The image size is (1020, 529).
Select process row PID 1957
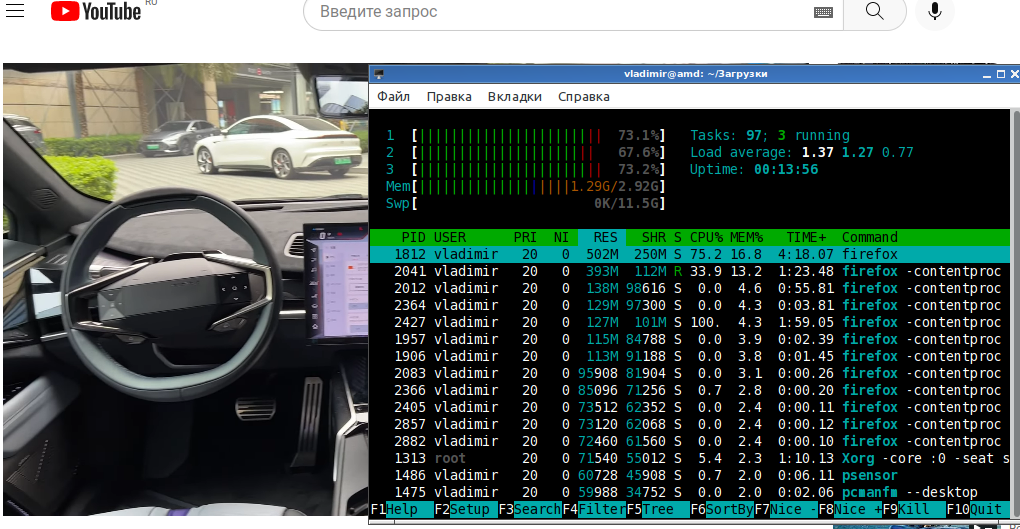690,339
